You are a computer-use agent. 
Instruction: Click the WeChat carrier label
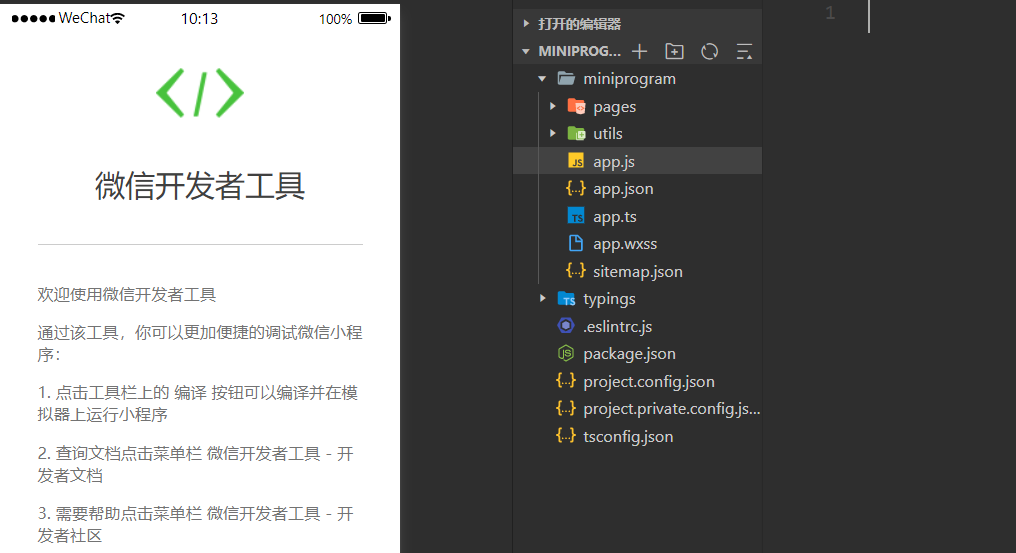tap(84, 18)
